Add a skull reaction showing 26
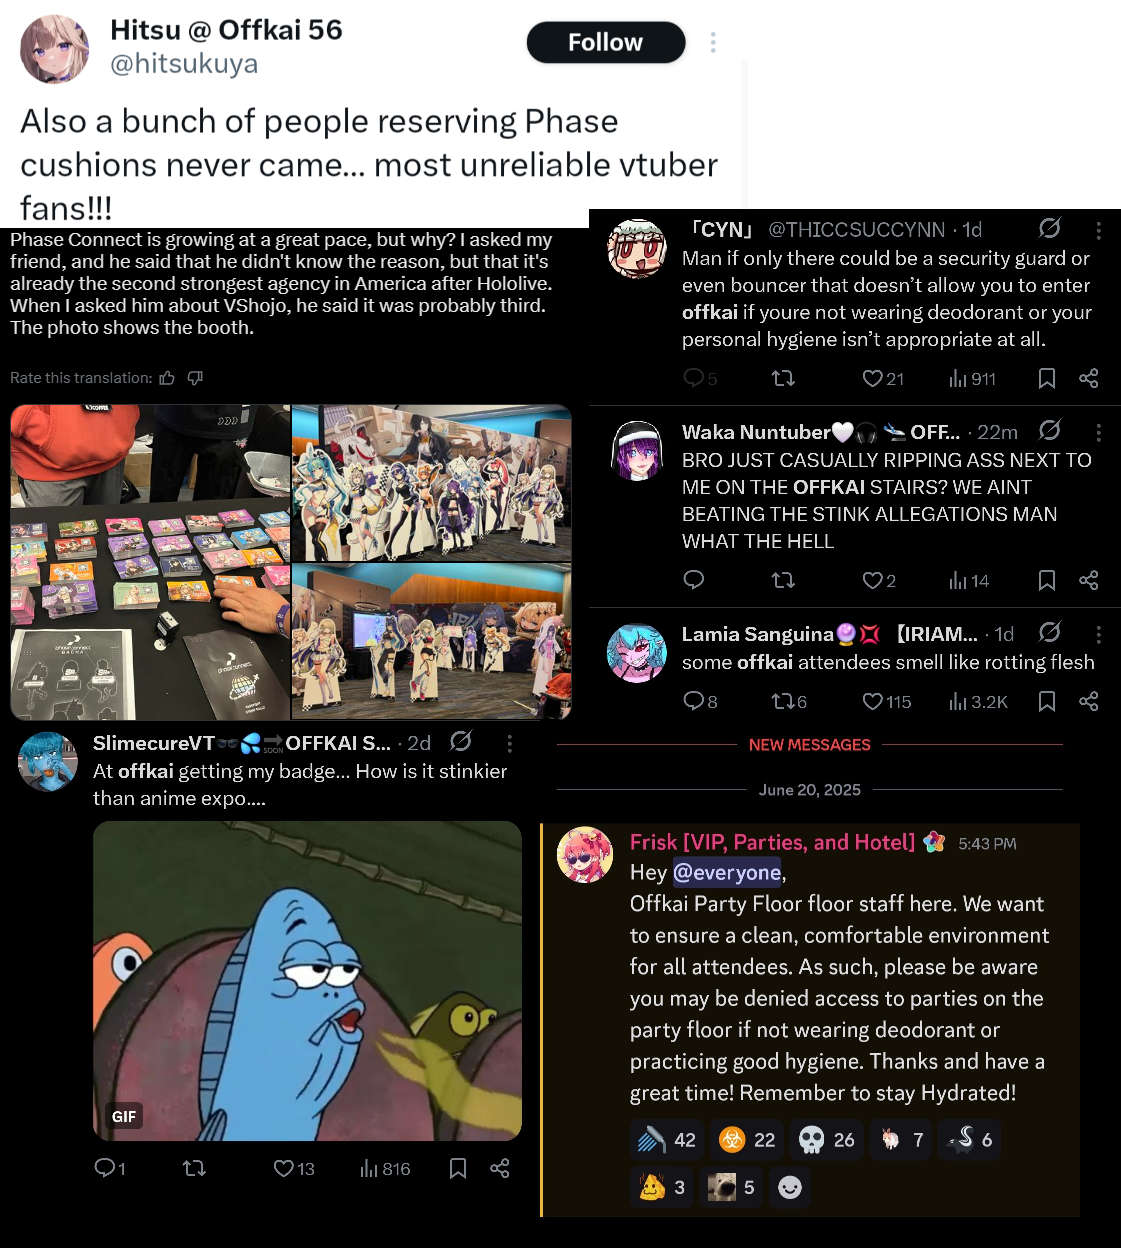The width and height of the screenshot is (1121, 1248). tap(827, 1140)
